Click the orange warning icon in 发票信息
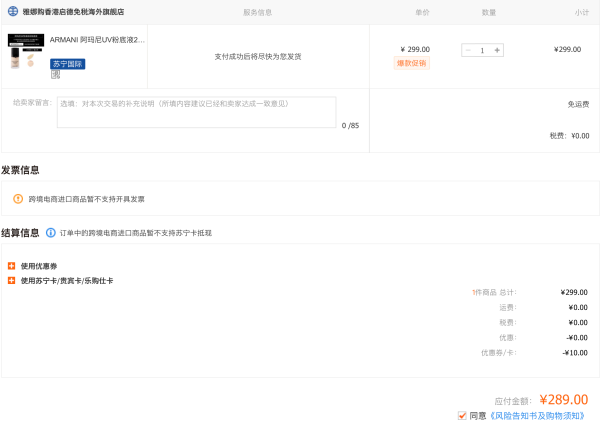 point(18,199)
